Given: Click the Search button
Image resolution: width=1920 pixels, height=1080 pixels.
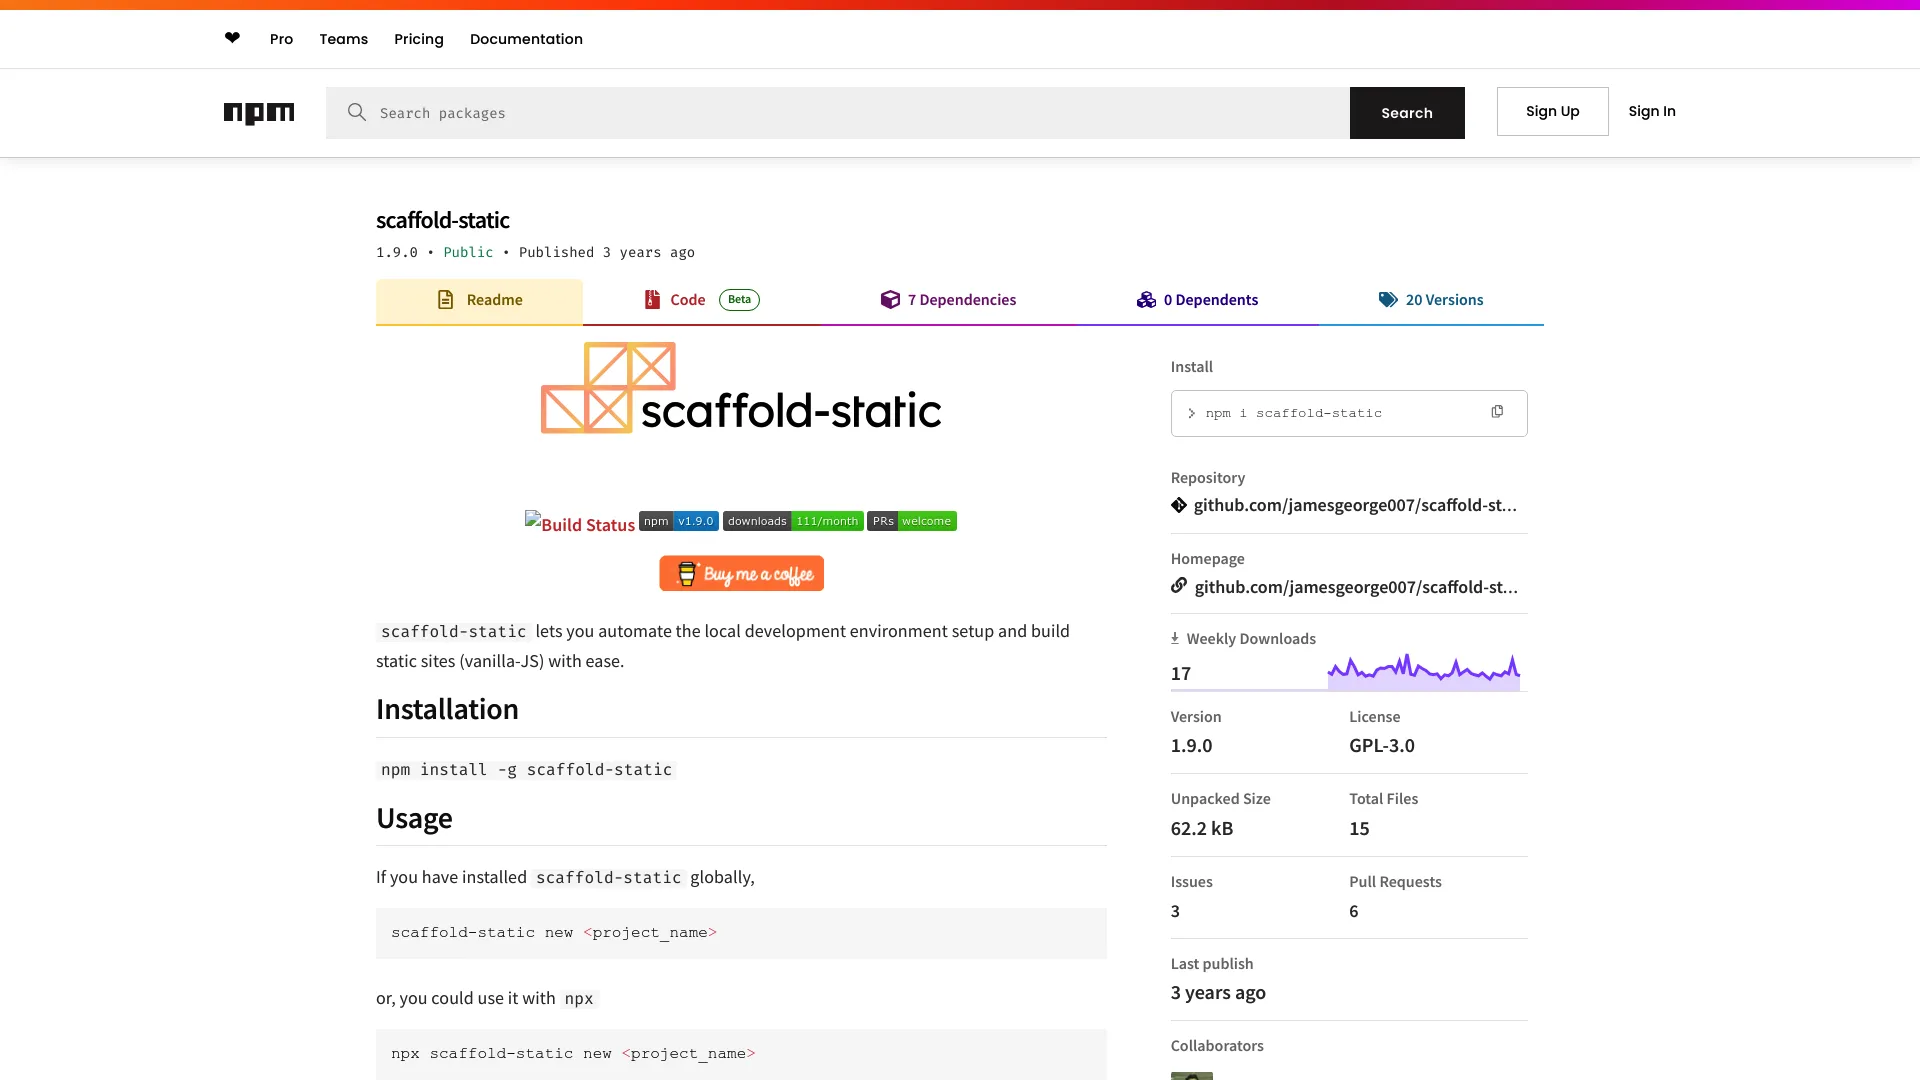Looking at the screenshot, I should (1407, 113).
